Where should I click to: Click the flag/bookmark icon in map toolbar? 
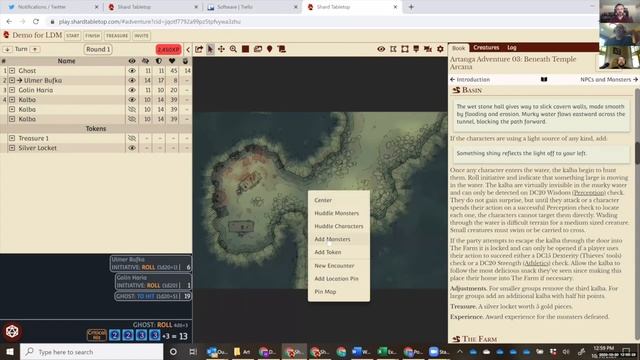[393, 49]
